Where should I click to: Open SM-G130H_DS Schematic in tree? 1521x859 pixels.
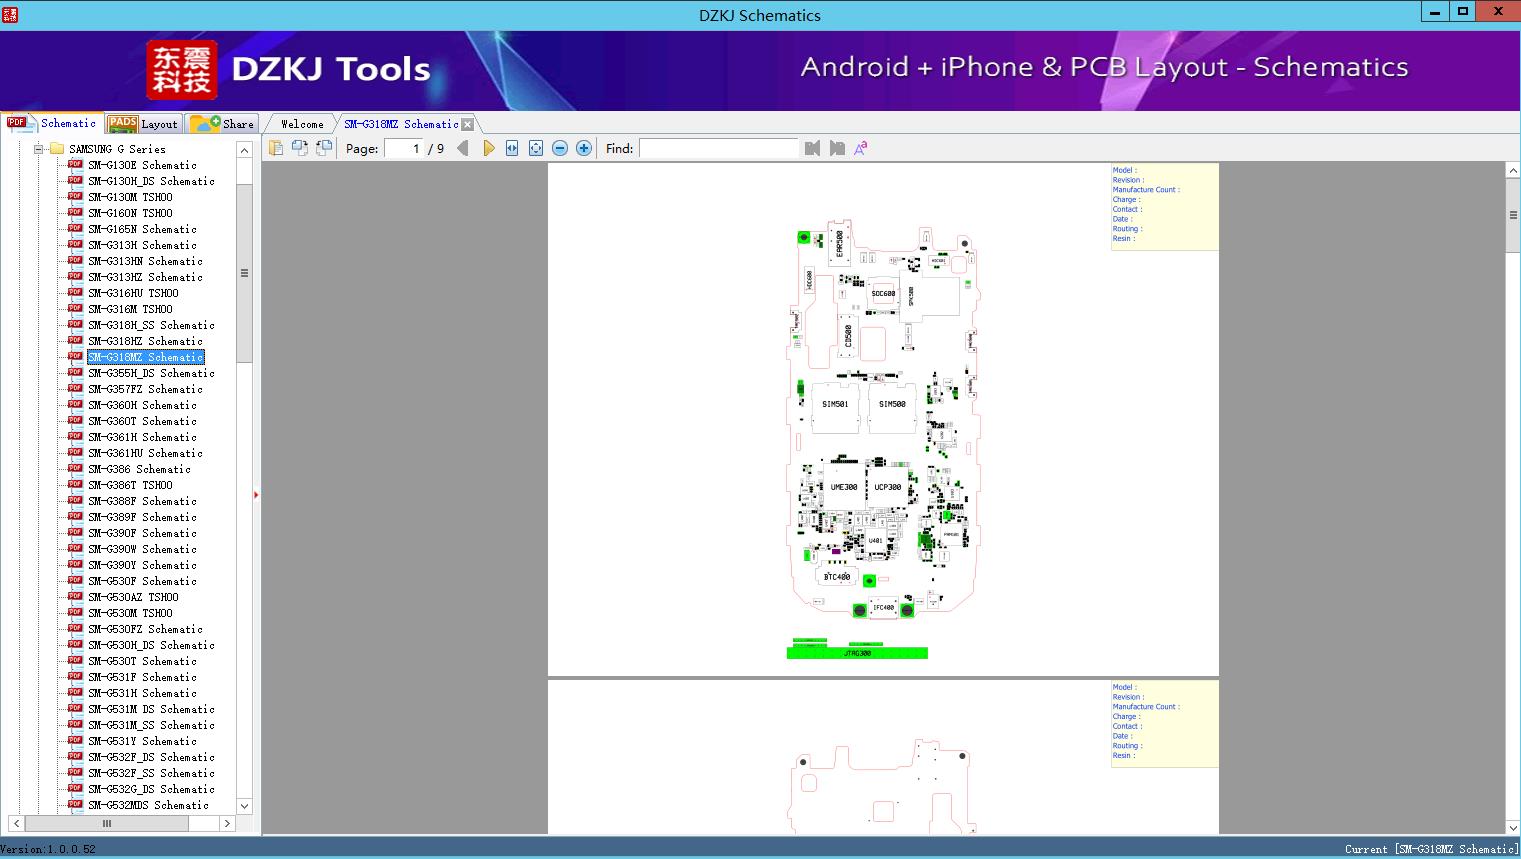tap(151, 181)
